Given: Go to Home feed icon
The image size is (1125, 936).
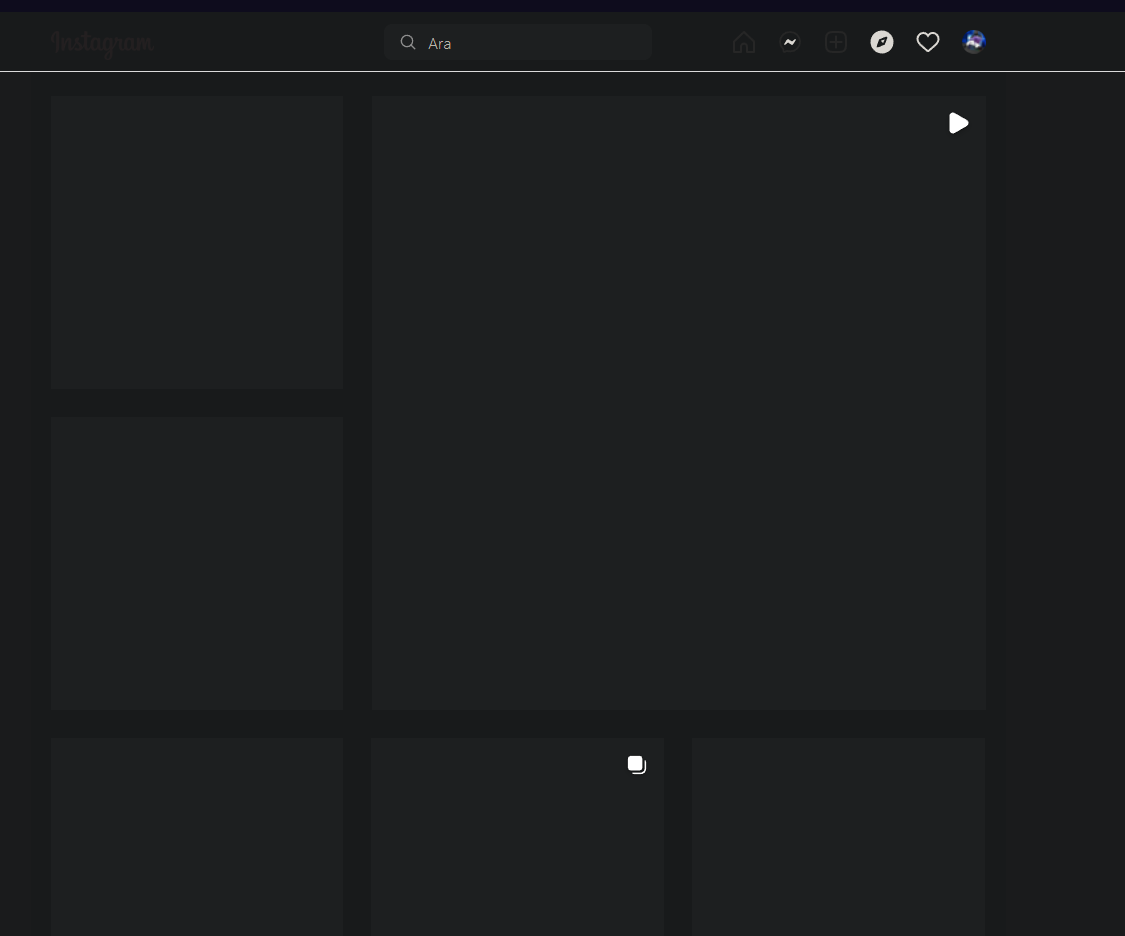Looking at the screenshot, I should 744,42.
